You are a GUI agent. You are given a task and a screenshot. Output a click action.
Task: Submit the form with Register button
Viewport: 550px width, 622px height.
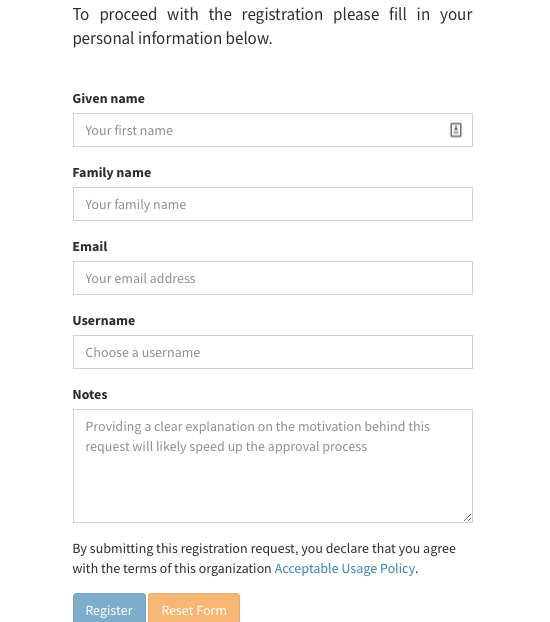109,608
